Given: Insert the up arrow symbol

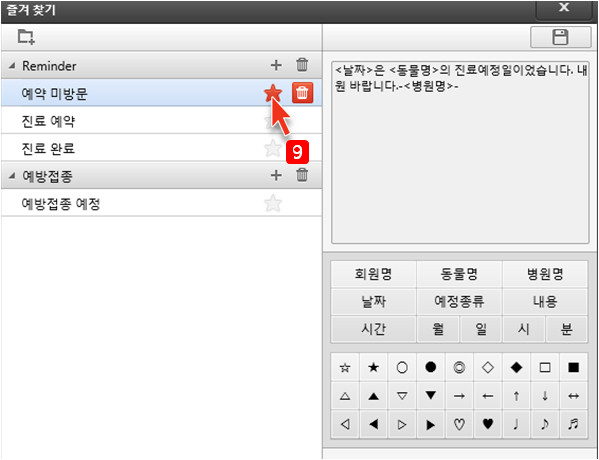Looking at the screenshot, I should (x=516, y=396).
